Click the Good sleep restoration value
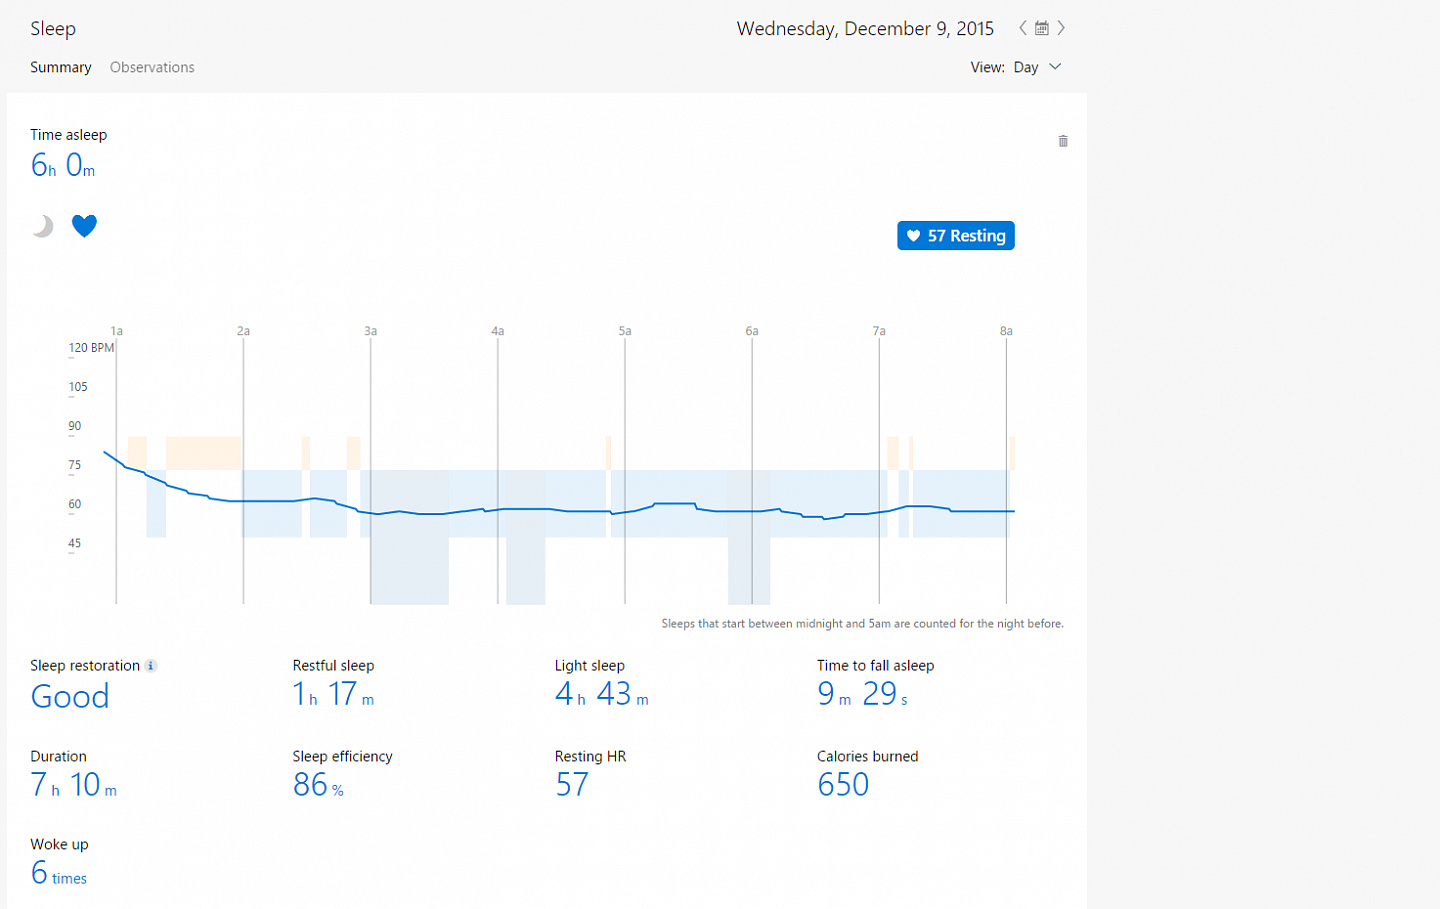The height and width of the screenshot is (909, 1440). coord(69,696)
